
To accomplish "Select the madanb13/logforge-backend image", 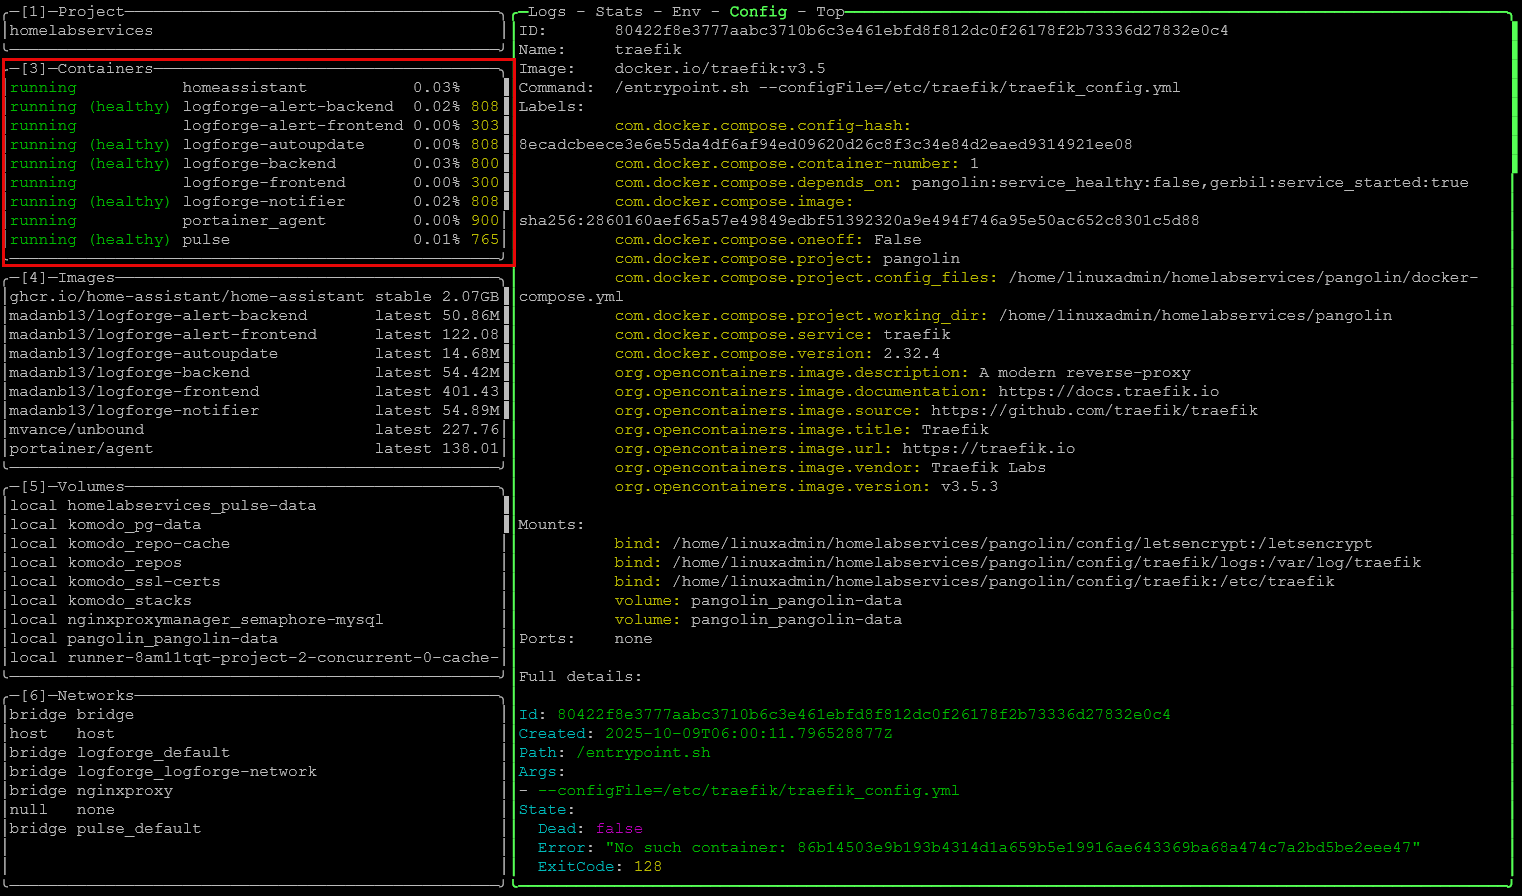I will [254, 373].
